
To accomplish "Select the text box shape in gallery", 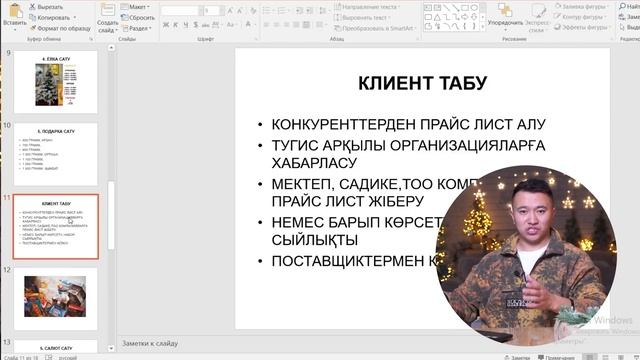I will click(428, 7).
